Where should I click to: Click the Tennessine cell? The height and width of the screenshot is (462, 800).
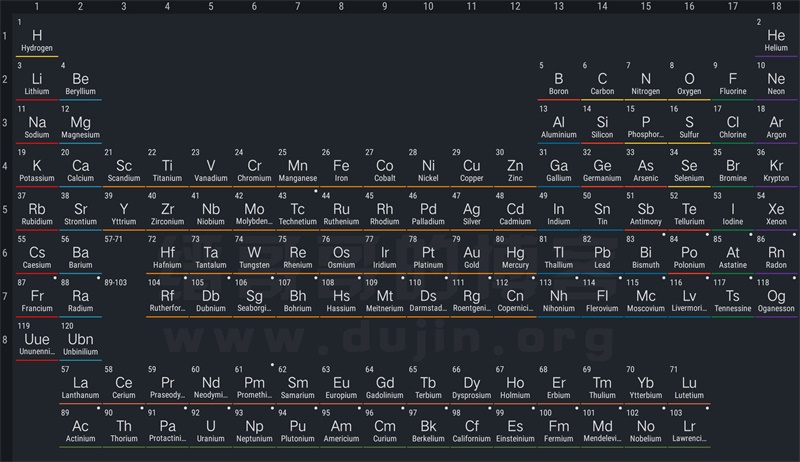pyautogui.click(x=733, y=296)
